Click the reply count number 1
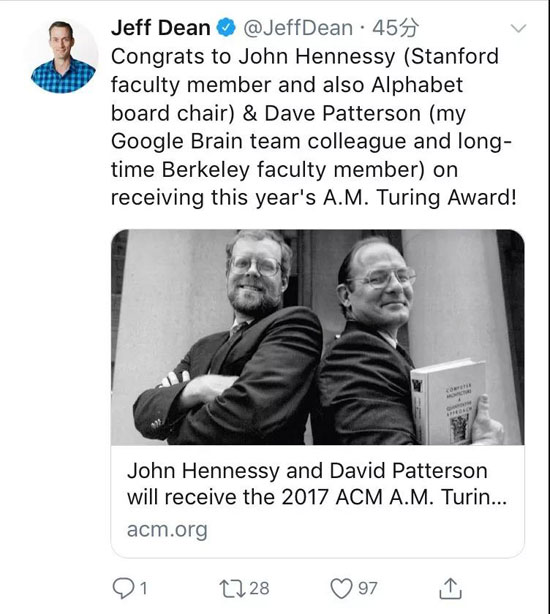This screenshot has height=614, width=550. click(x=144, y=589)
